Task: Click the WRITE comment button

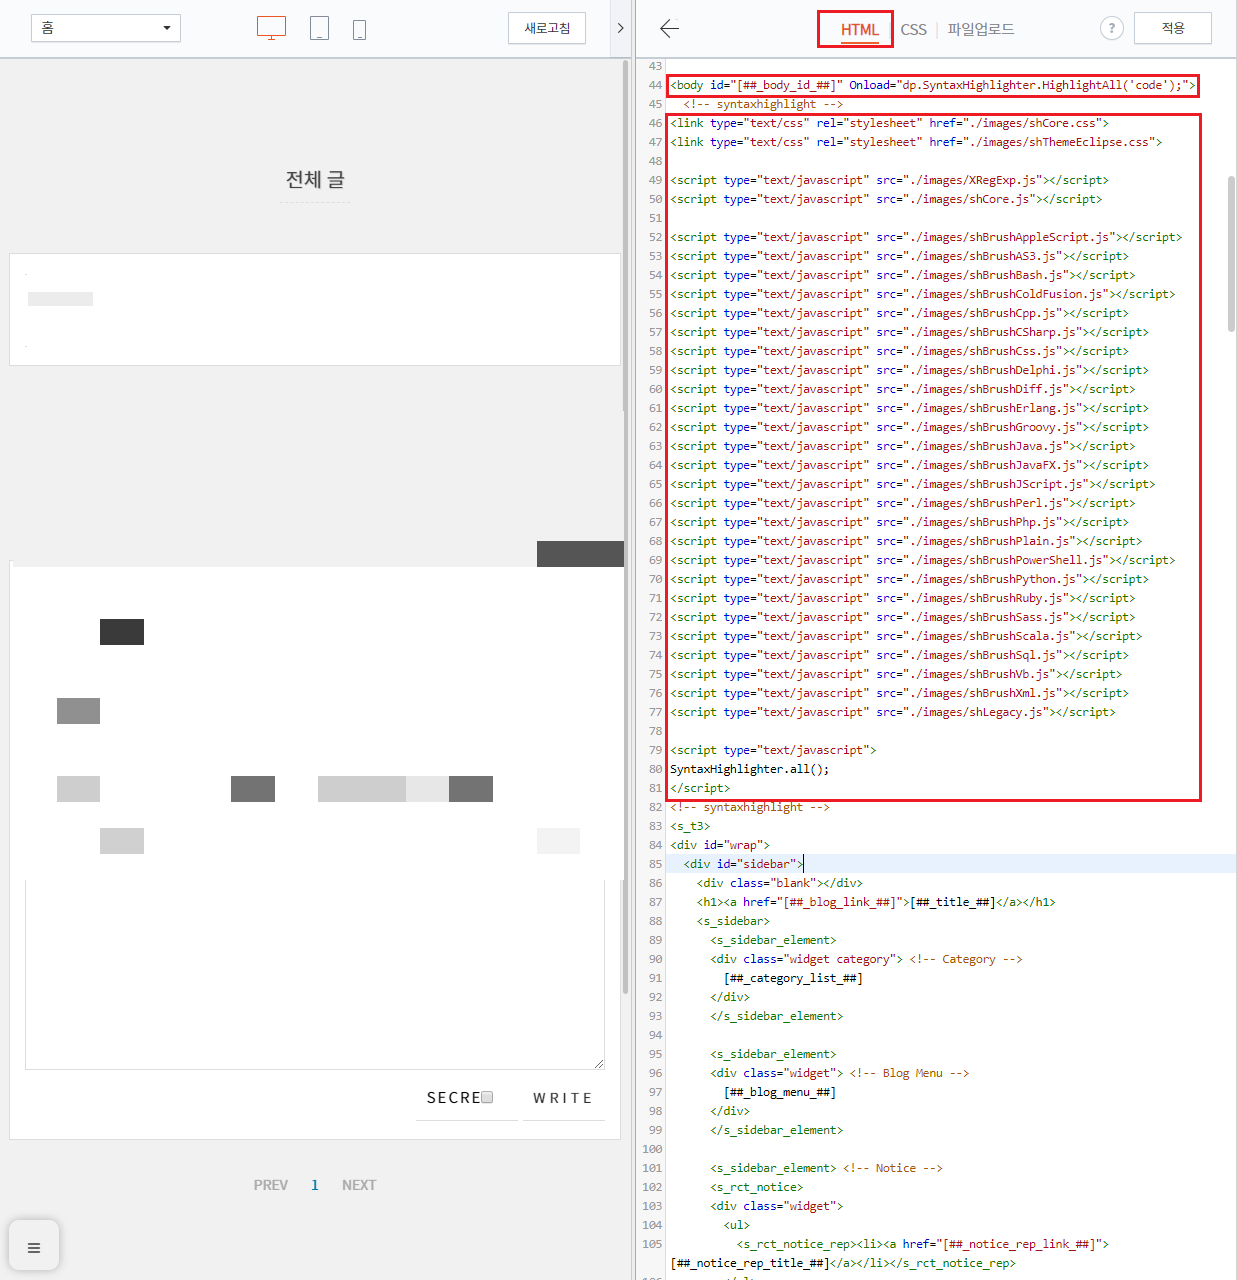Action: 563,1098
